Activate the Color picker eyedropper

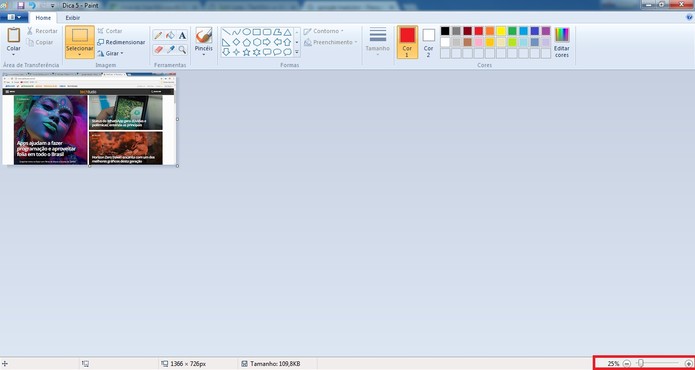(170, 49)
